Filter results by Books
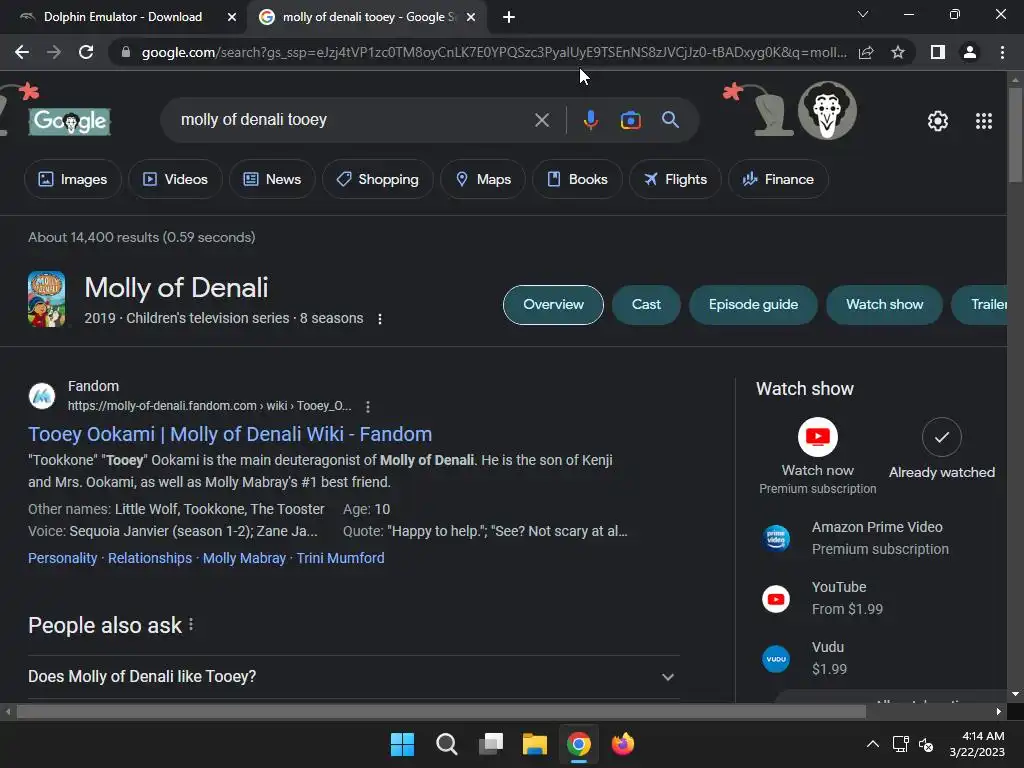The image size is (1024, 768). [x=577, y=179]
